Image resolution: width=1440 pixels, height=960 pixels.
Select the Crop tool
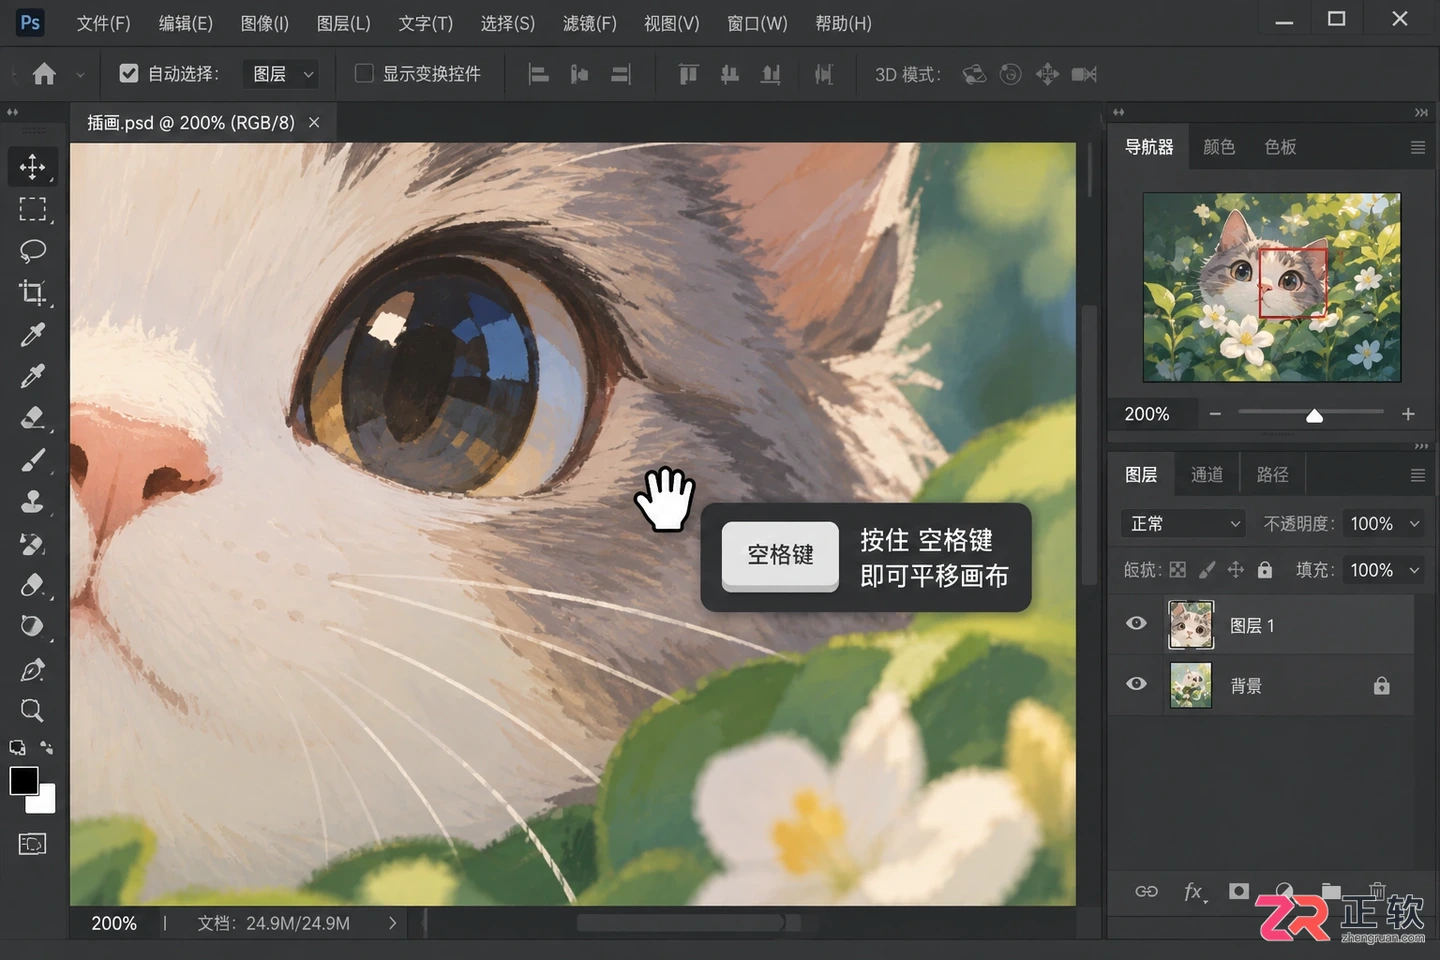click(32, 292)
